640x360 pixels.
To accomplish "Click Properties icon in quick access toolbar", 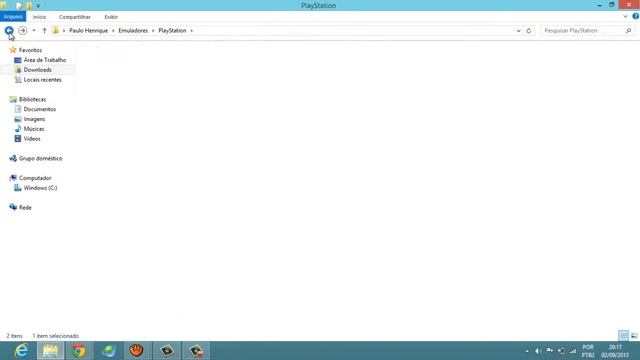I will (19, 6).
